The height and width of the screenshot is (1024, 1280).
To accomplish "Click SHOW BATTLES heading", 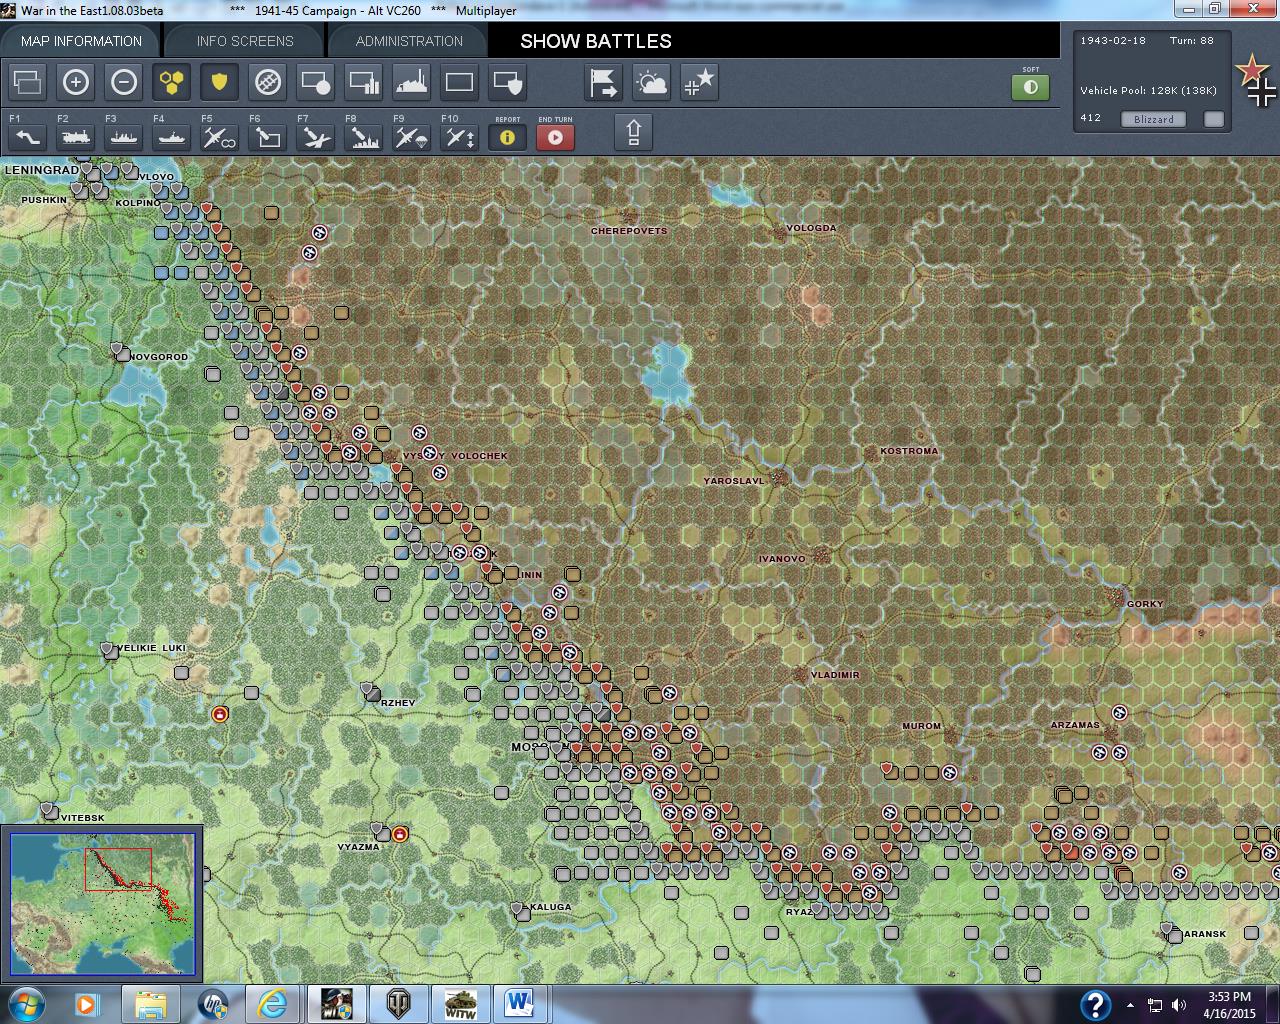I will coord(593,41).
